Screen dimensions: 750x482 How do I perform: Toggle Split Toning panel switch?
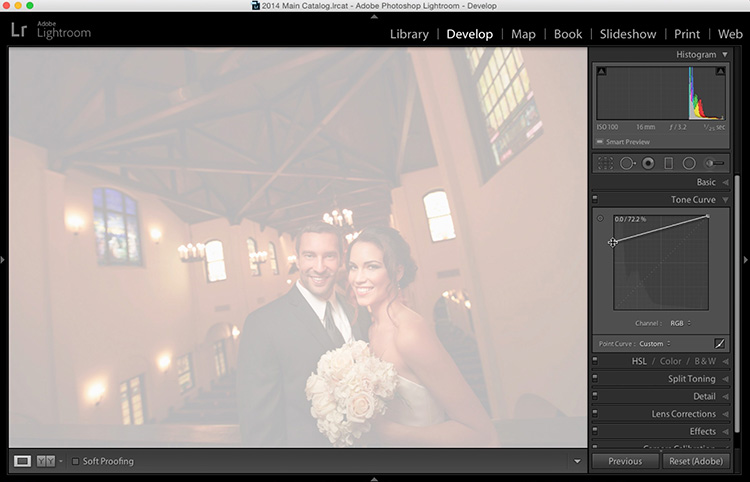click(595, 379)
